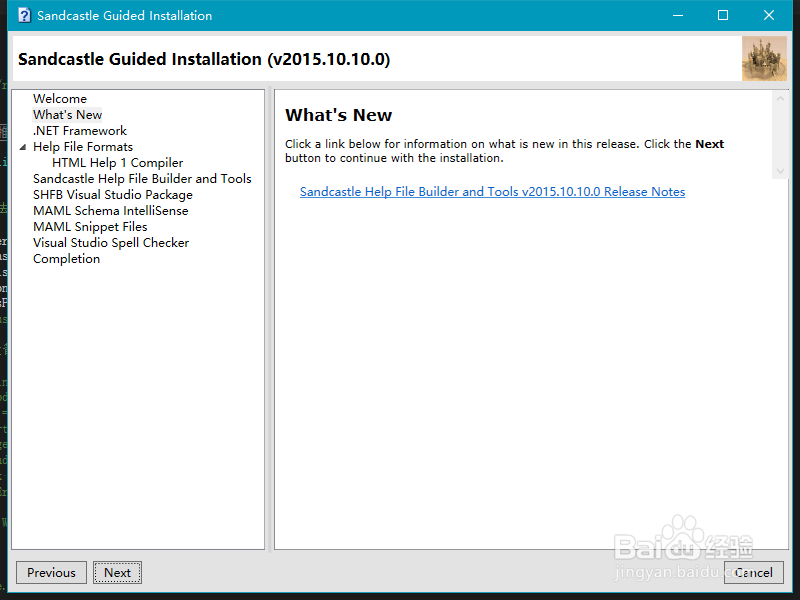Select the Help File Formats entry
Image resolution: width=800 pixels, height=600 pixels.
pos(83,147)
